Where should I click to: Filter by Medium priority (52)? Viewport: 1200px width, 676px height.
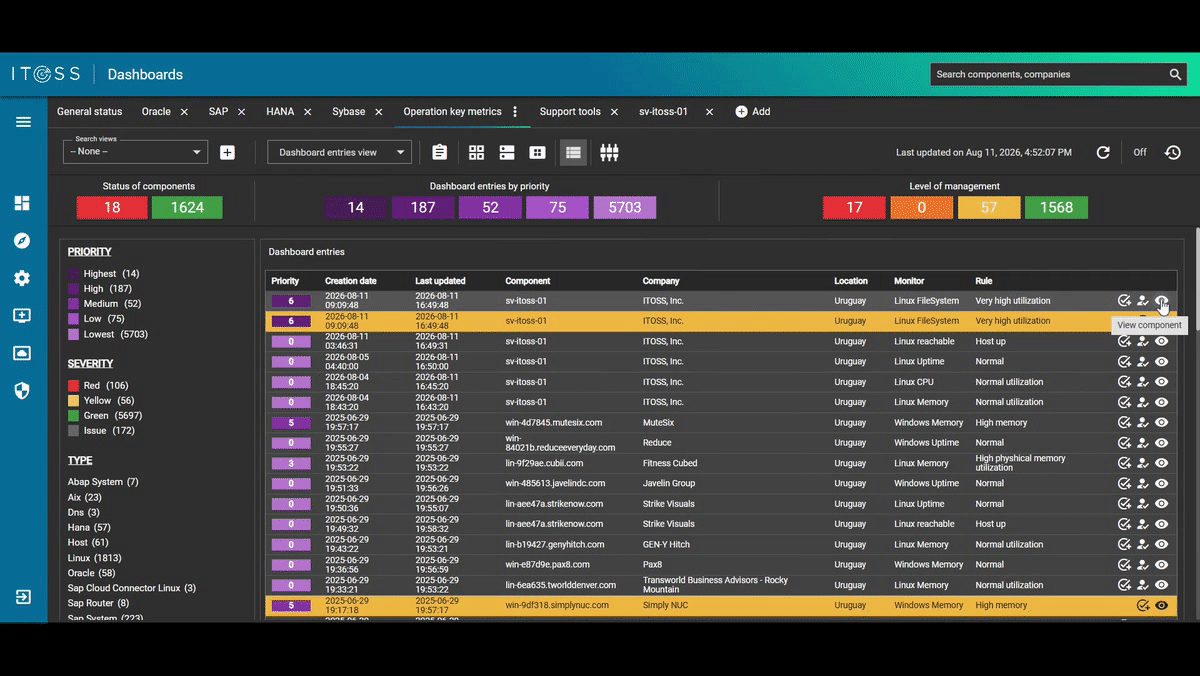point(105,304)
